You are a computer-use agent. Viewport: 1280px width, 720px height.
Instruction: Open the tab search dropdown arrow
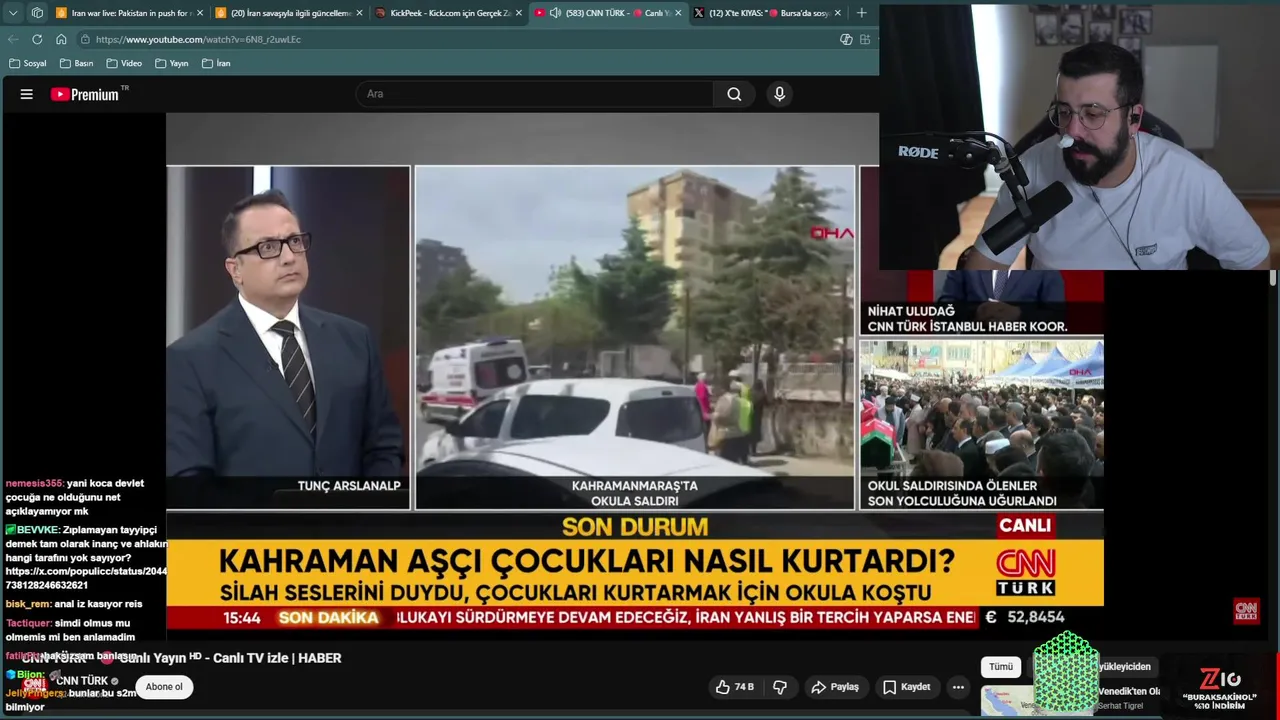click(x=13, y=13)
